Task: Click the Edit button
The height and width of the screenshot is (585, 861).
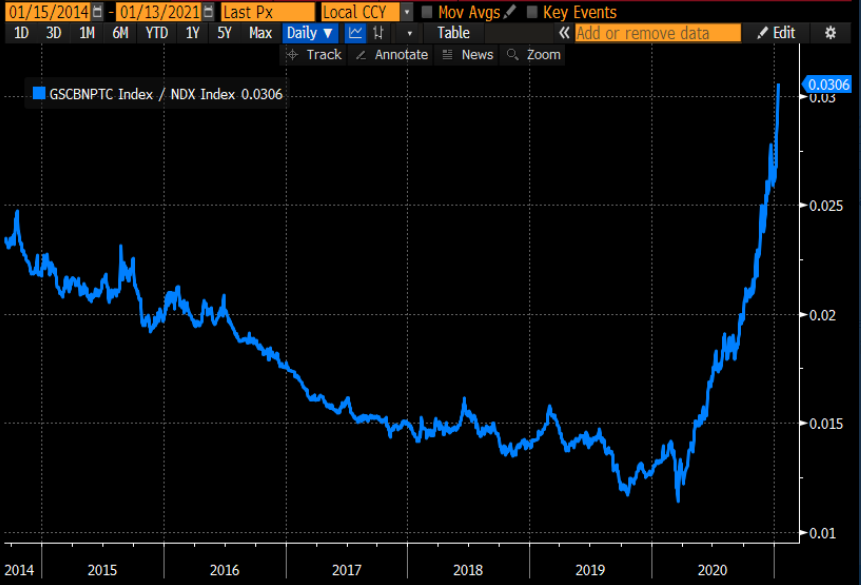Action: [776, 33]
